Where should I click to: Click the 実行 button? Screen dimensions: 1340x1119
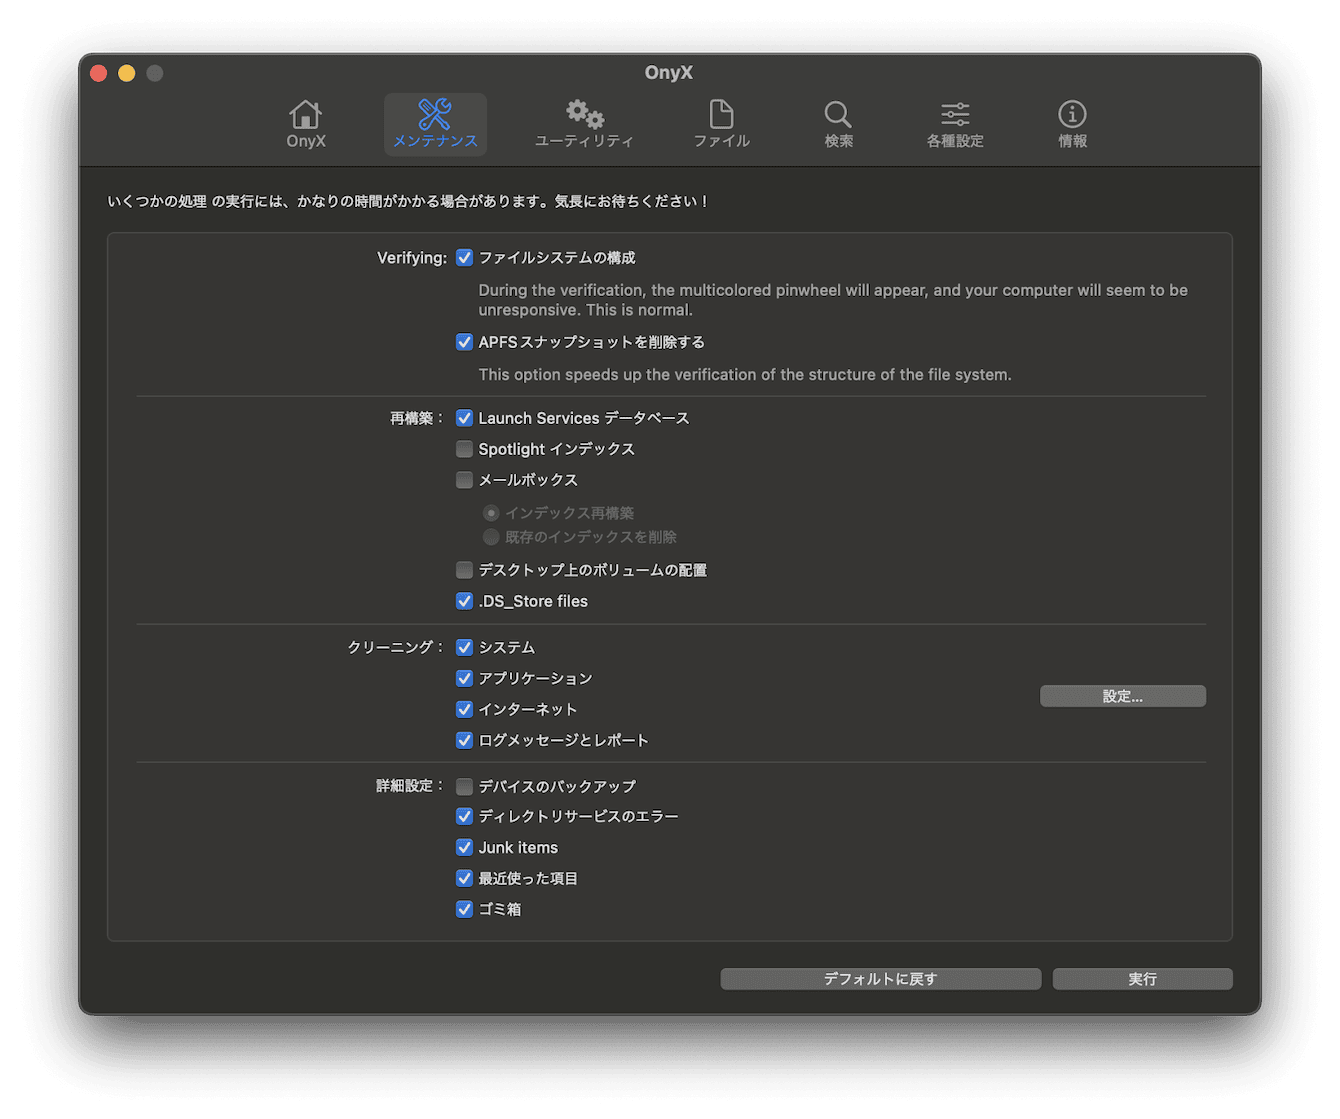point(1142,979)
